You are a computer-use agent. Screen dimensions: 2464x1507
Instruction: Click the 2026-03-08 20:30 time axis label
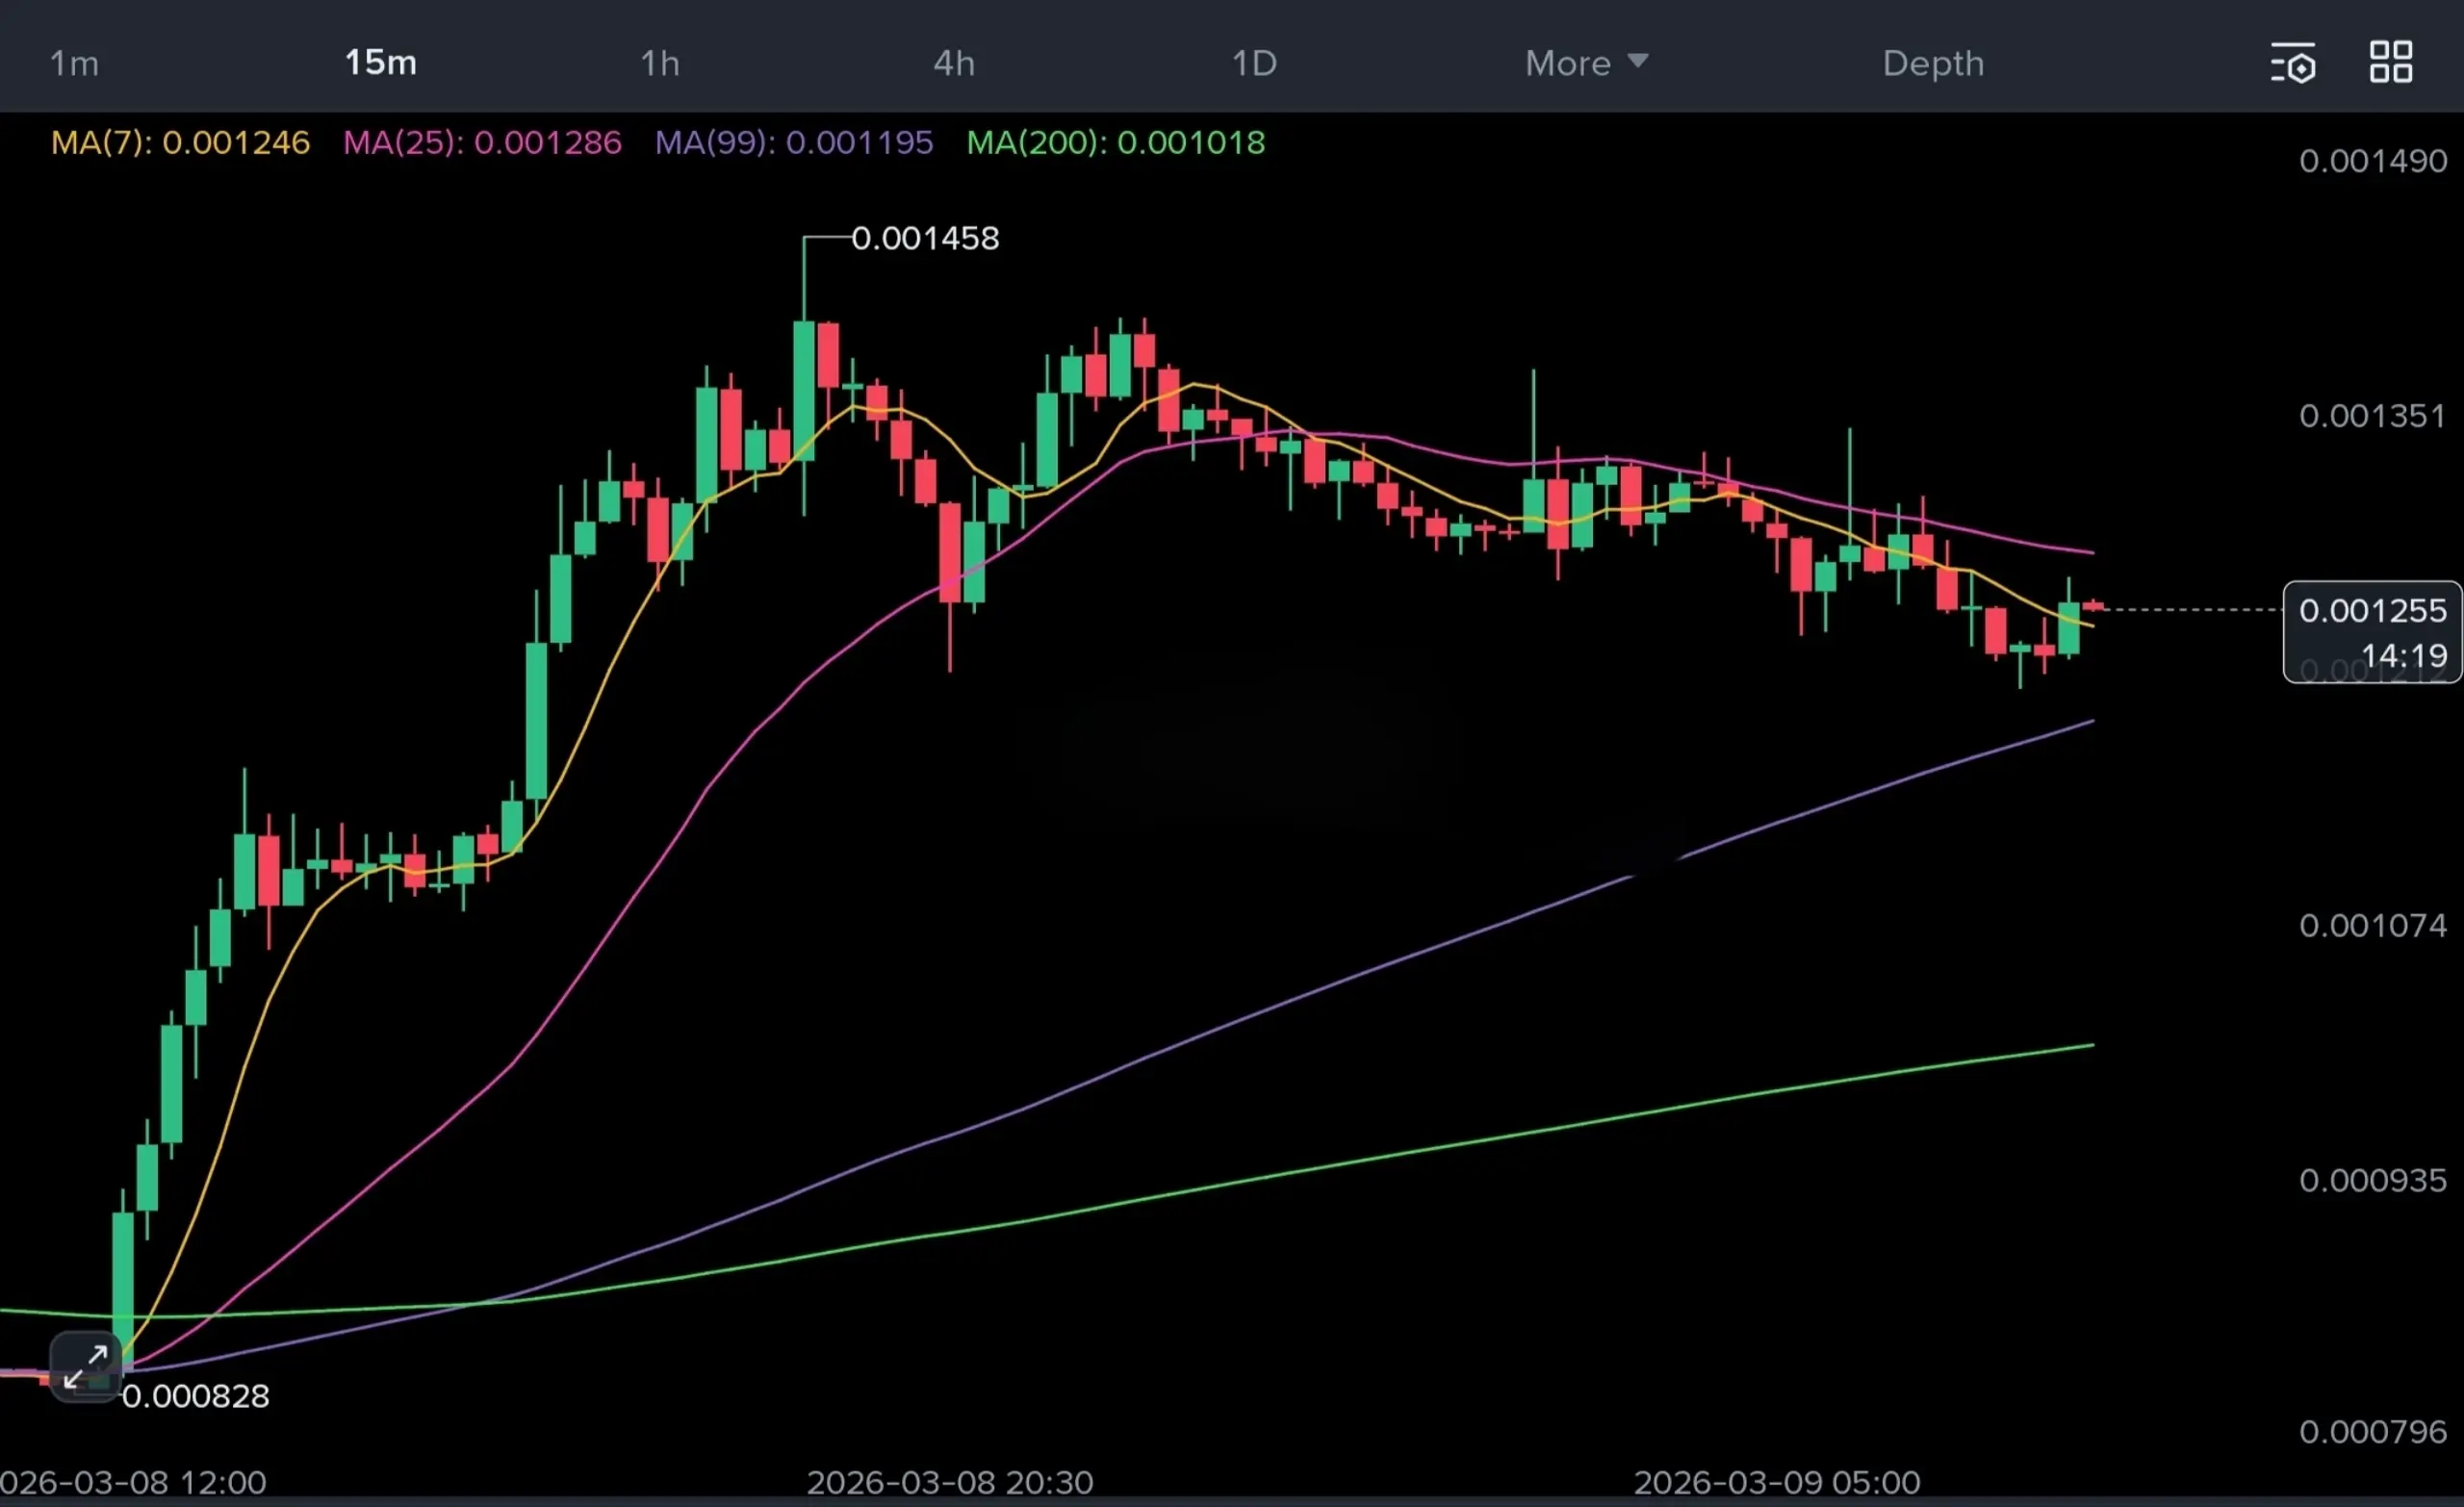pyautogui.click(x=949, y=1481)
